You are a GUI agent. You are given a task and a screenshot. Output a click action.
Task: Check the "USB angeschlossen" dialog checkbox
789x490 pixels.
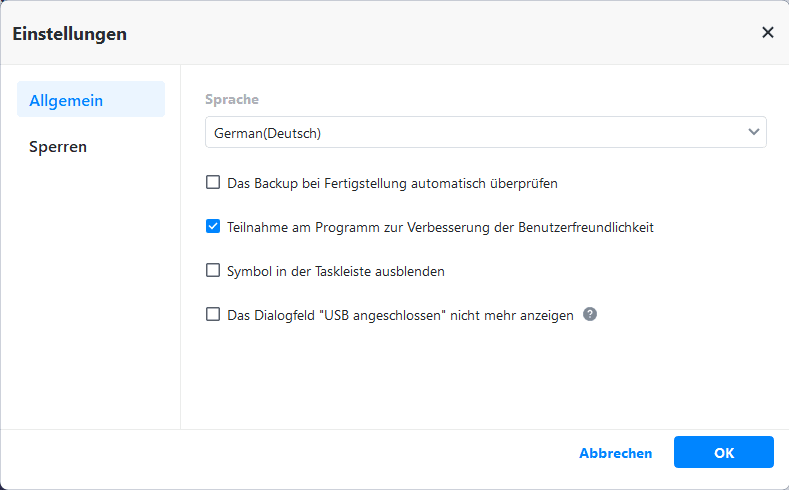[213, 314]
